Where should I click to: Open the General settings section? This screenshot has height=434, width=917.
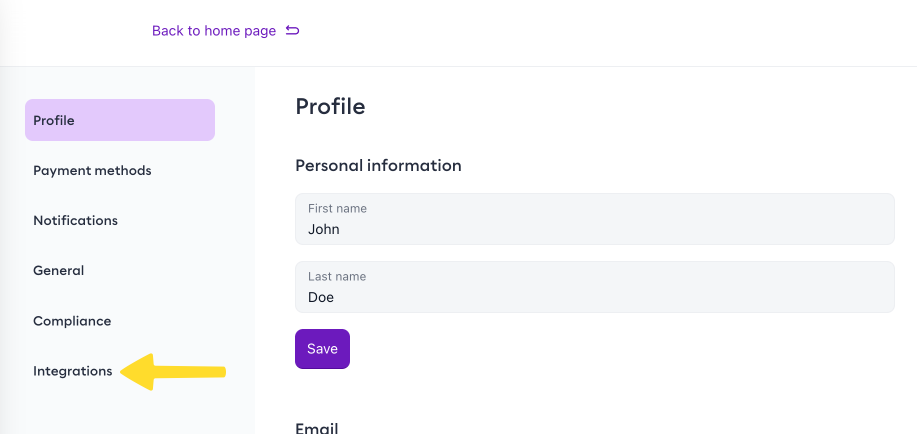click(59, 271)
